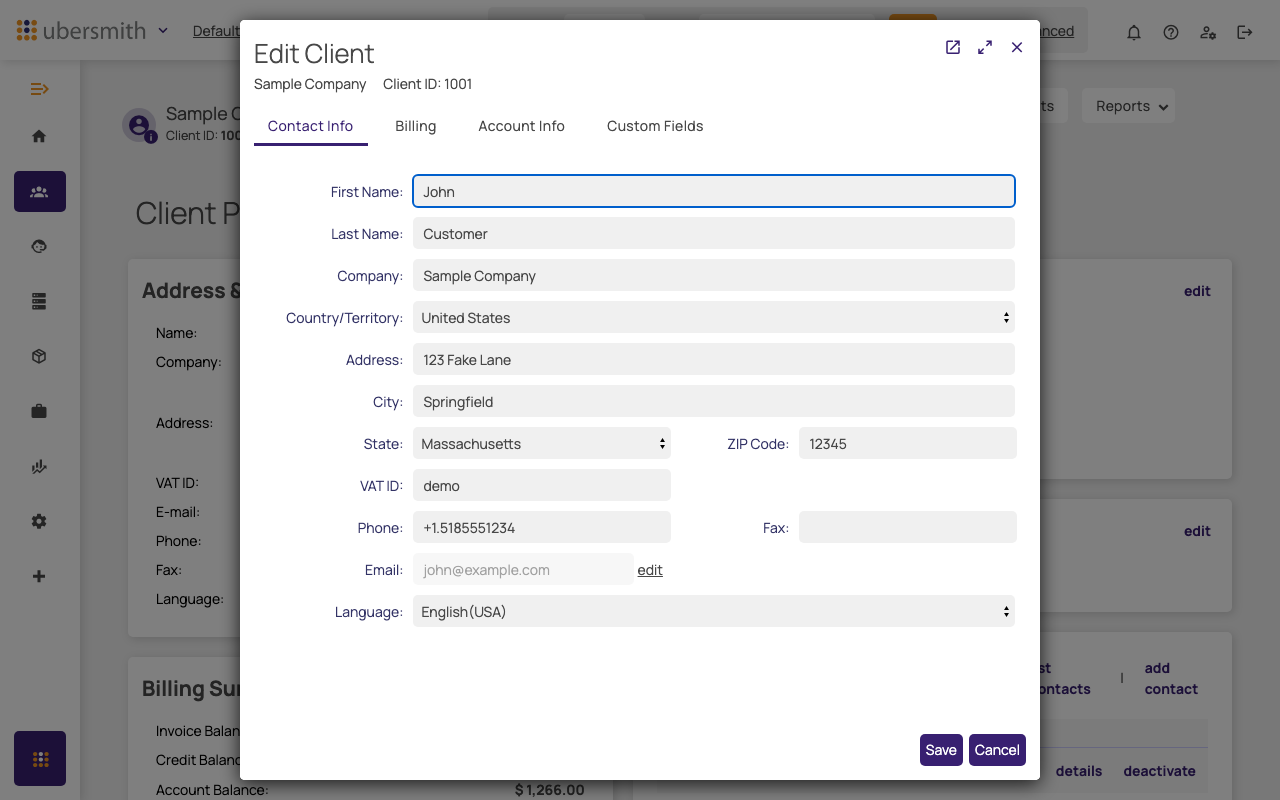Image resolution: width=1280 pixels, height=800 pixels.
Task: Open the server devices icon in sidebar
Action: pyautogui.click(x=40, y=301)
